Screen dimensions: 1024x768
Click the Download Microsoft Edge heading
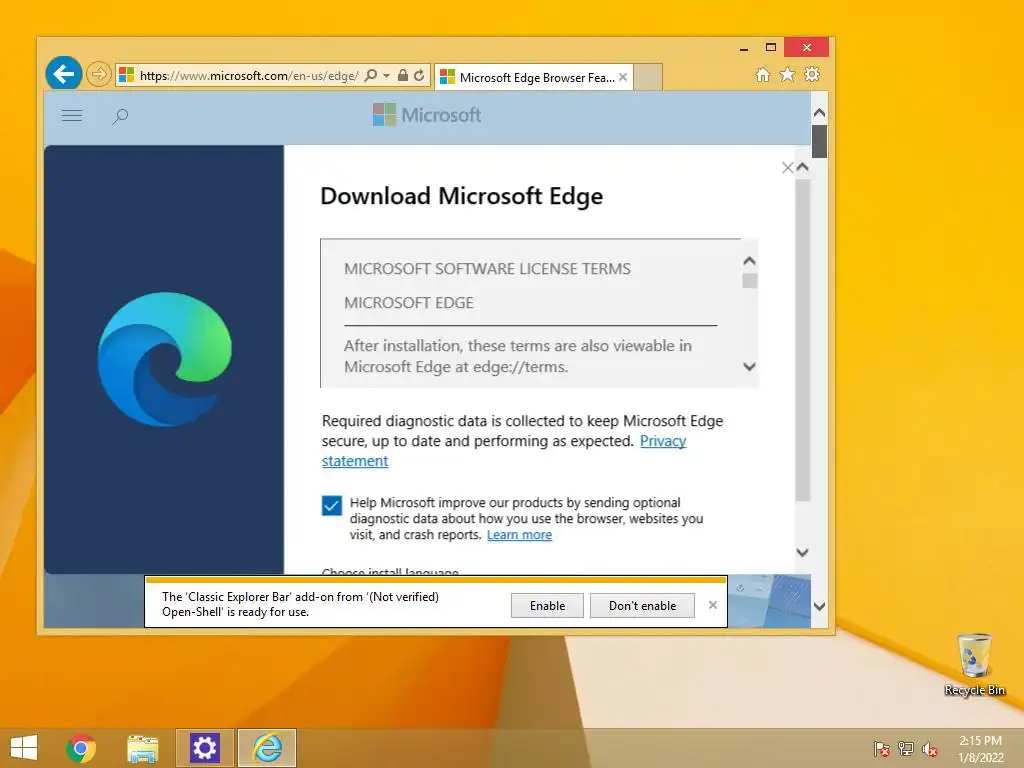(462, 196)
